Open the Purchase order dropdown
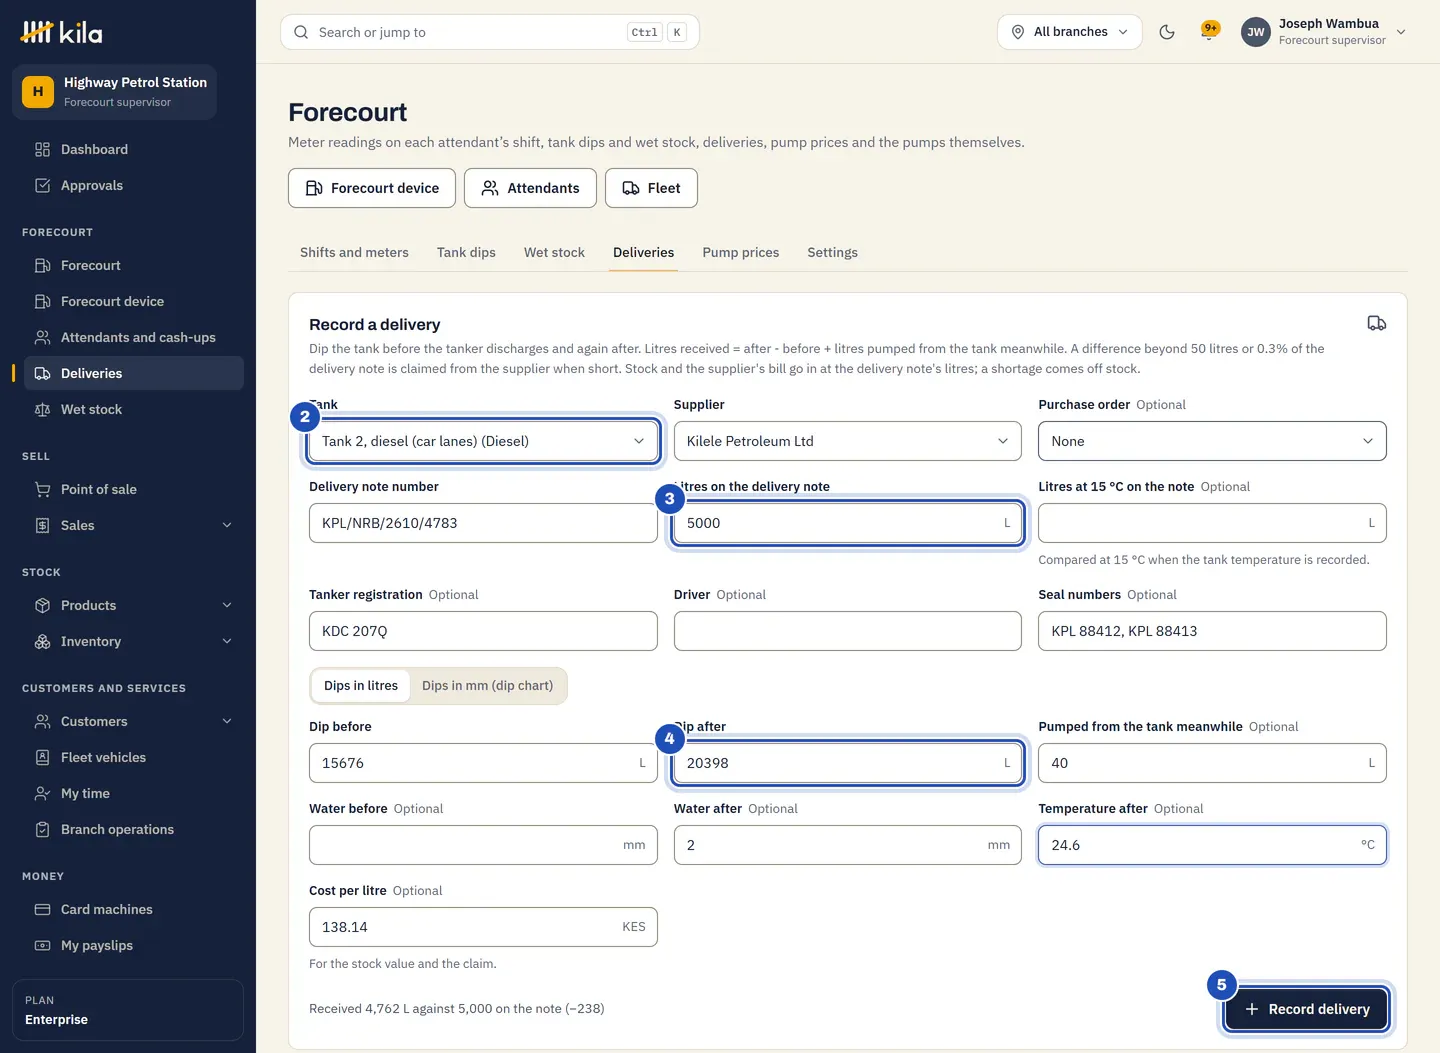Image resolution: width=1440 pixels, height=1053 pixels. pos(1212,441)
